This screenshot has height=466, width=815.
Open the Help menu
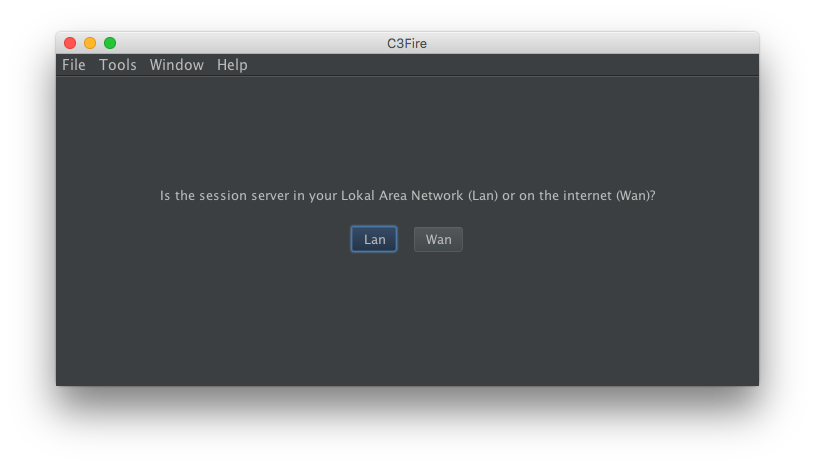pyautogui.click(x=232, y=65)
